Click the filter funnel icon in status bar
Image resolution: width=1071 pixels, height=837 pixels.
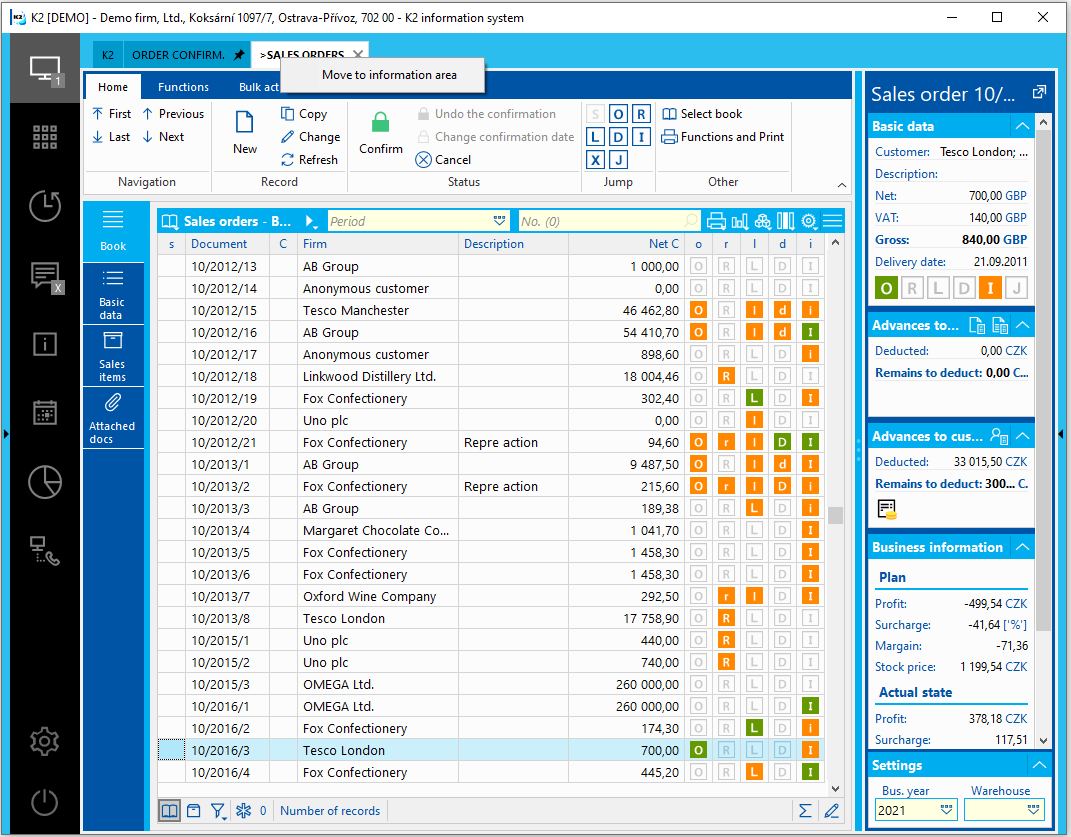(x=218, y=810)
